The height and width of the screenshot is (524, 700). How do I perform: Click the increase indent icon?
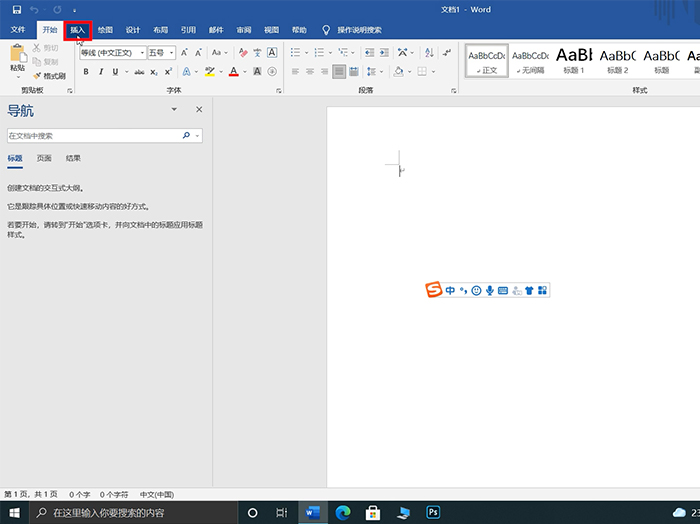(x=384, y=53)
